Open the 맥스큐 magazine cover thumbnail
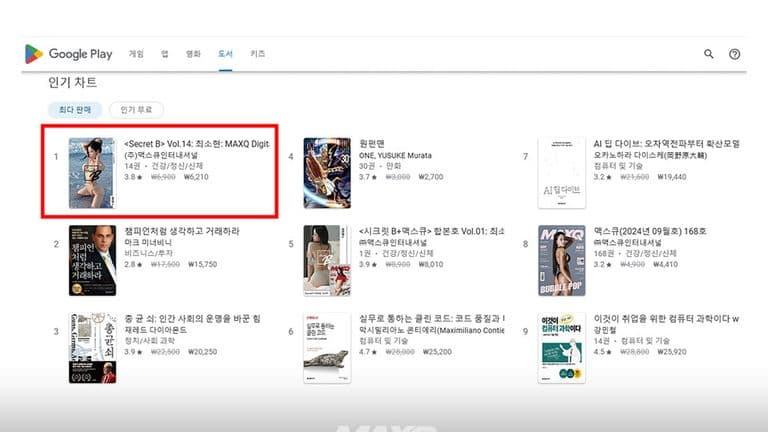This screenshot has height=432, width=768. coord(561,260)
